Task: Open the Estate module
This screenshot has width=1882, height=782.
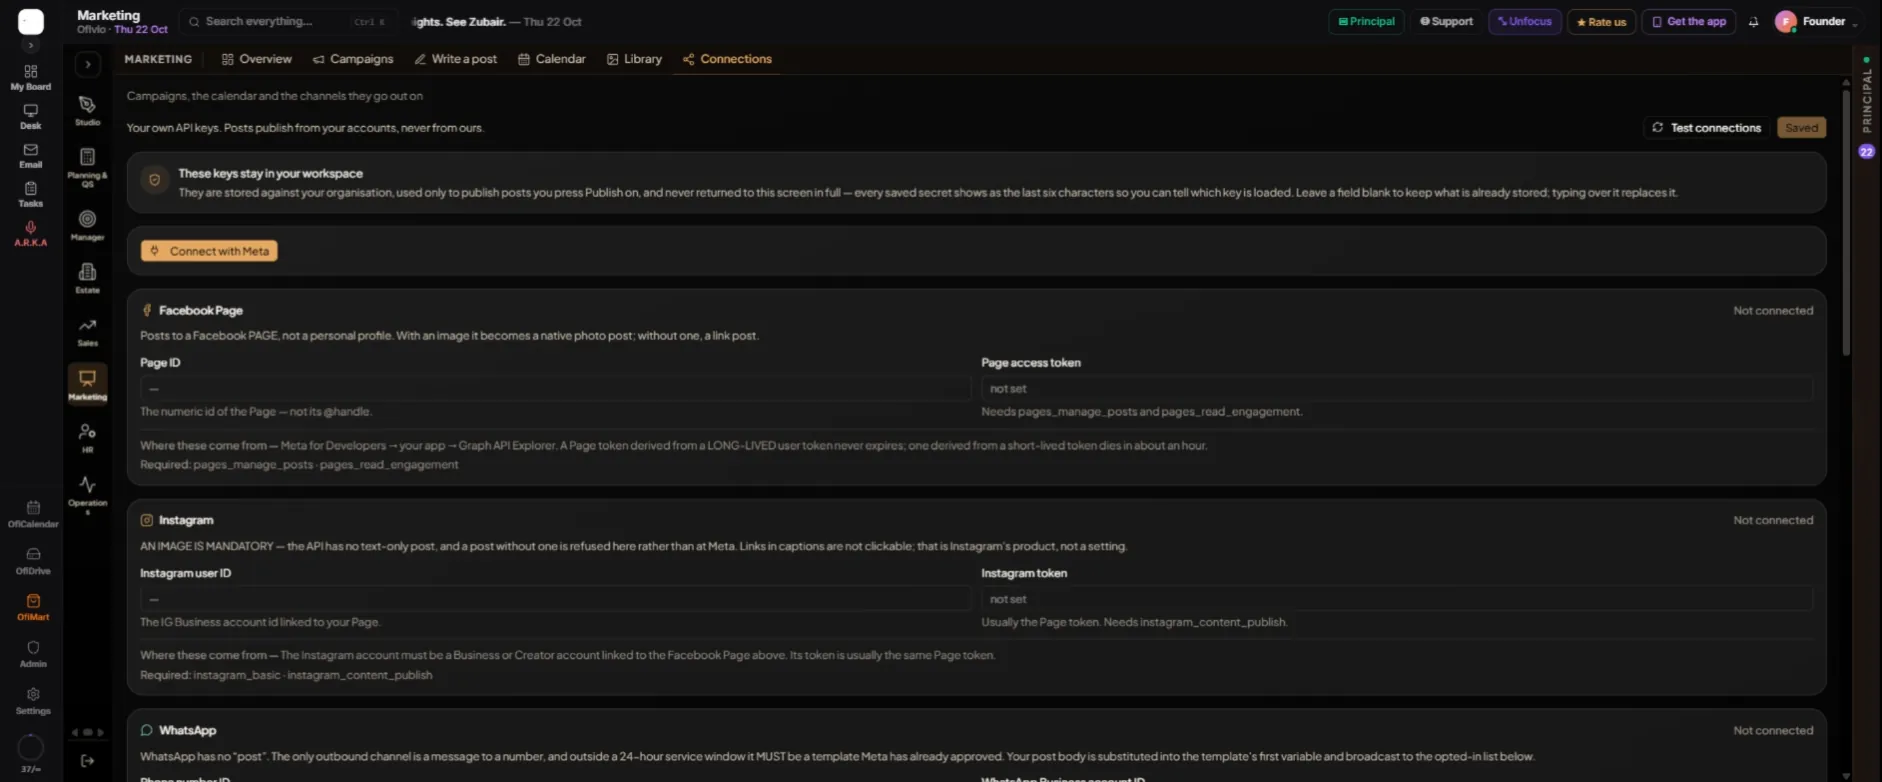Action: (x=88, y=278)
